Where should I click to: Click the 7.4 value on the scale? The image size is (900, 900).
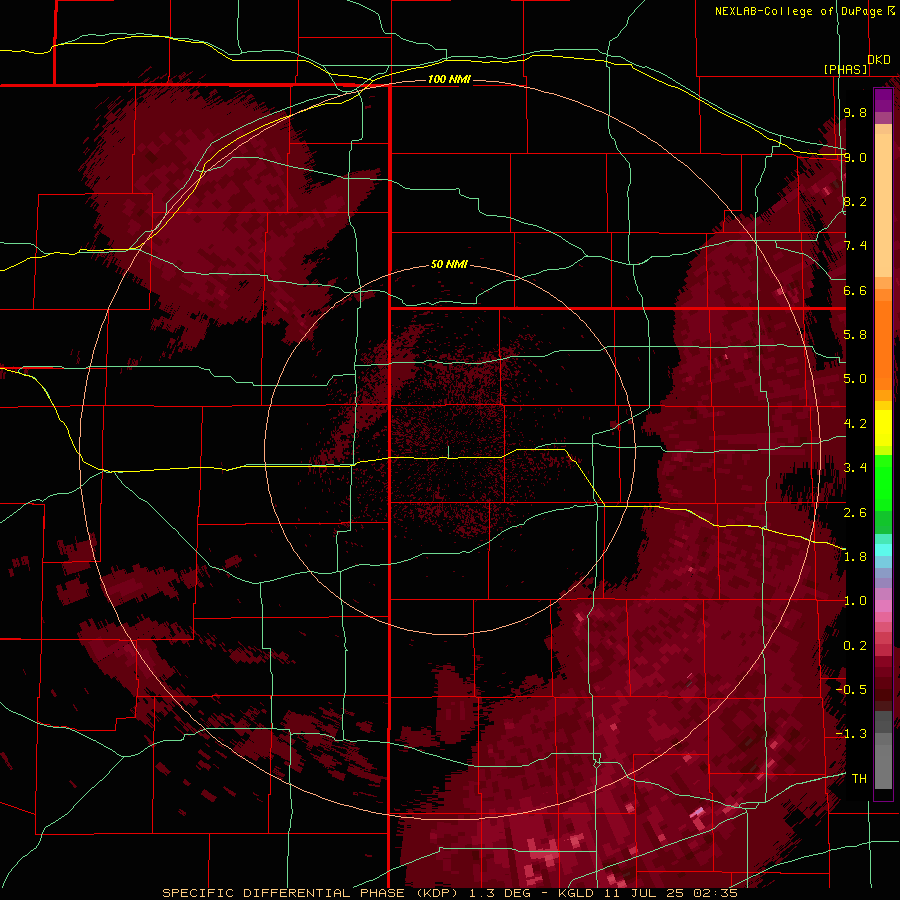pyautogui.click(x=855, y=246)
